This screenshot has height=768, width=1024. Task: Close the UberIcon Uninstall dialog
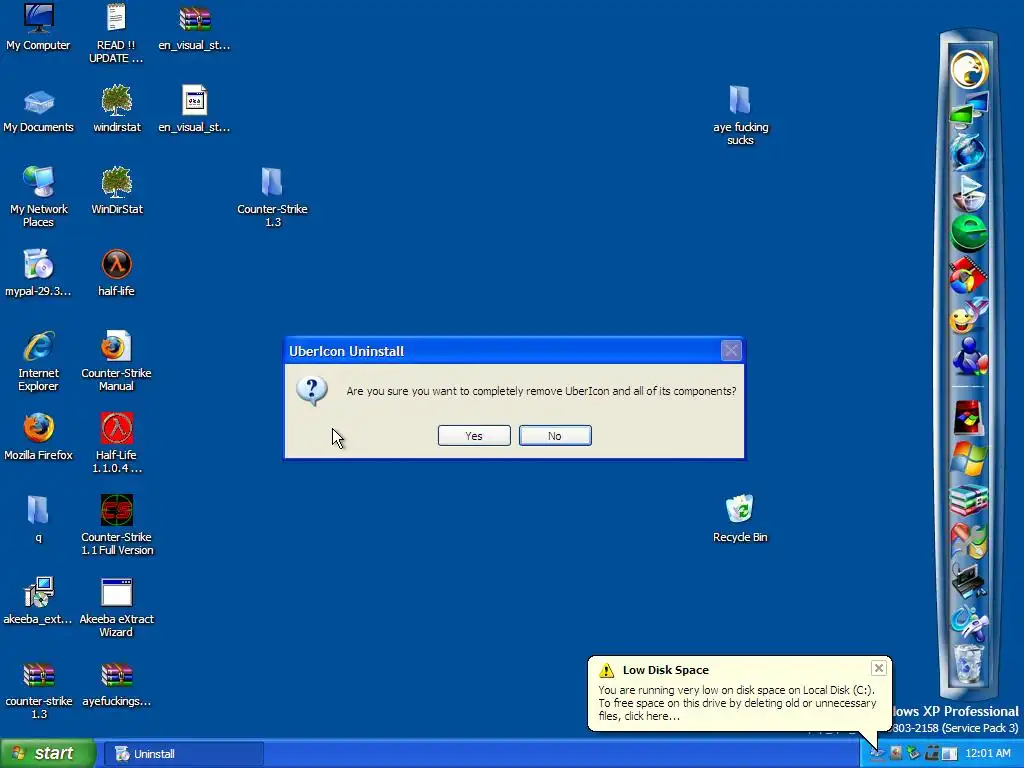731,351
